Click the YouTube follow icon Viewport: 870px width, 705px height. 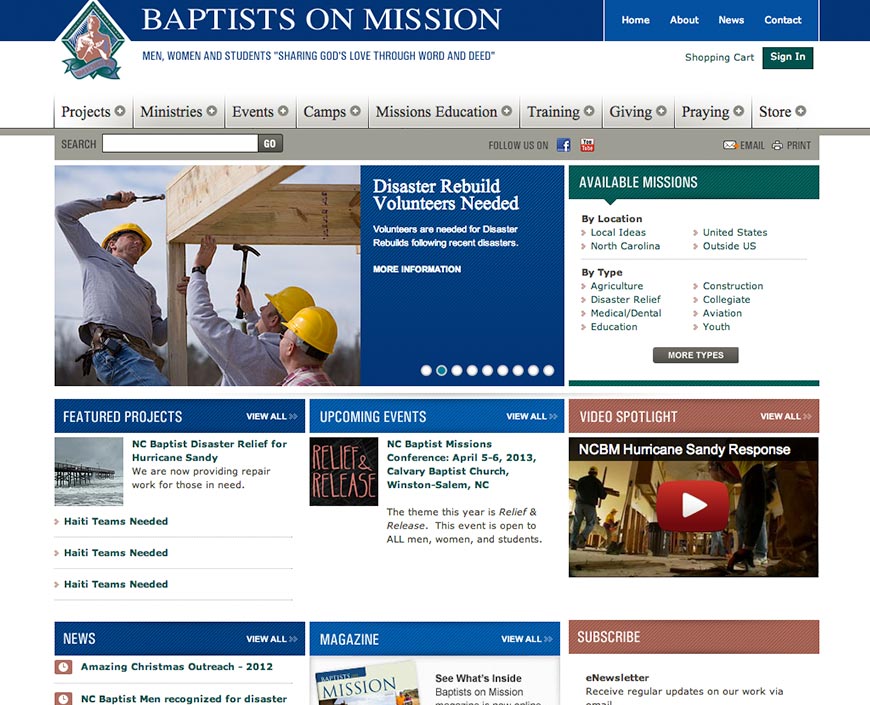tap(587, 145)
